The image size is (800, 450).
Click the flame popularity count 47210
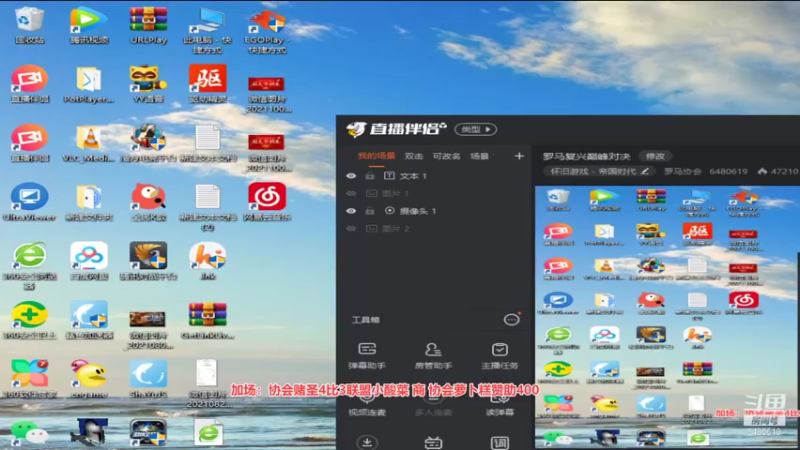tap(778, 171)
